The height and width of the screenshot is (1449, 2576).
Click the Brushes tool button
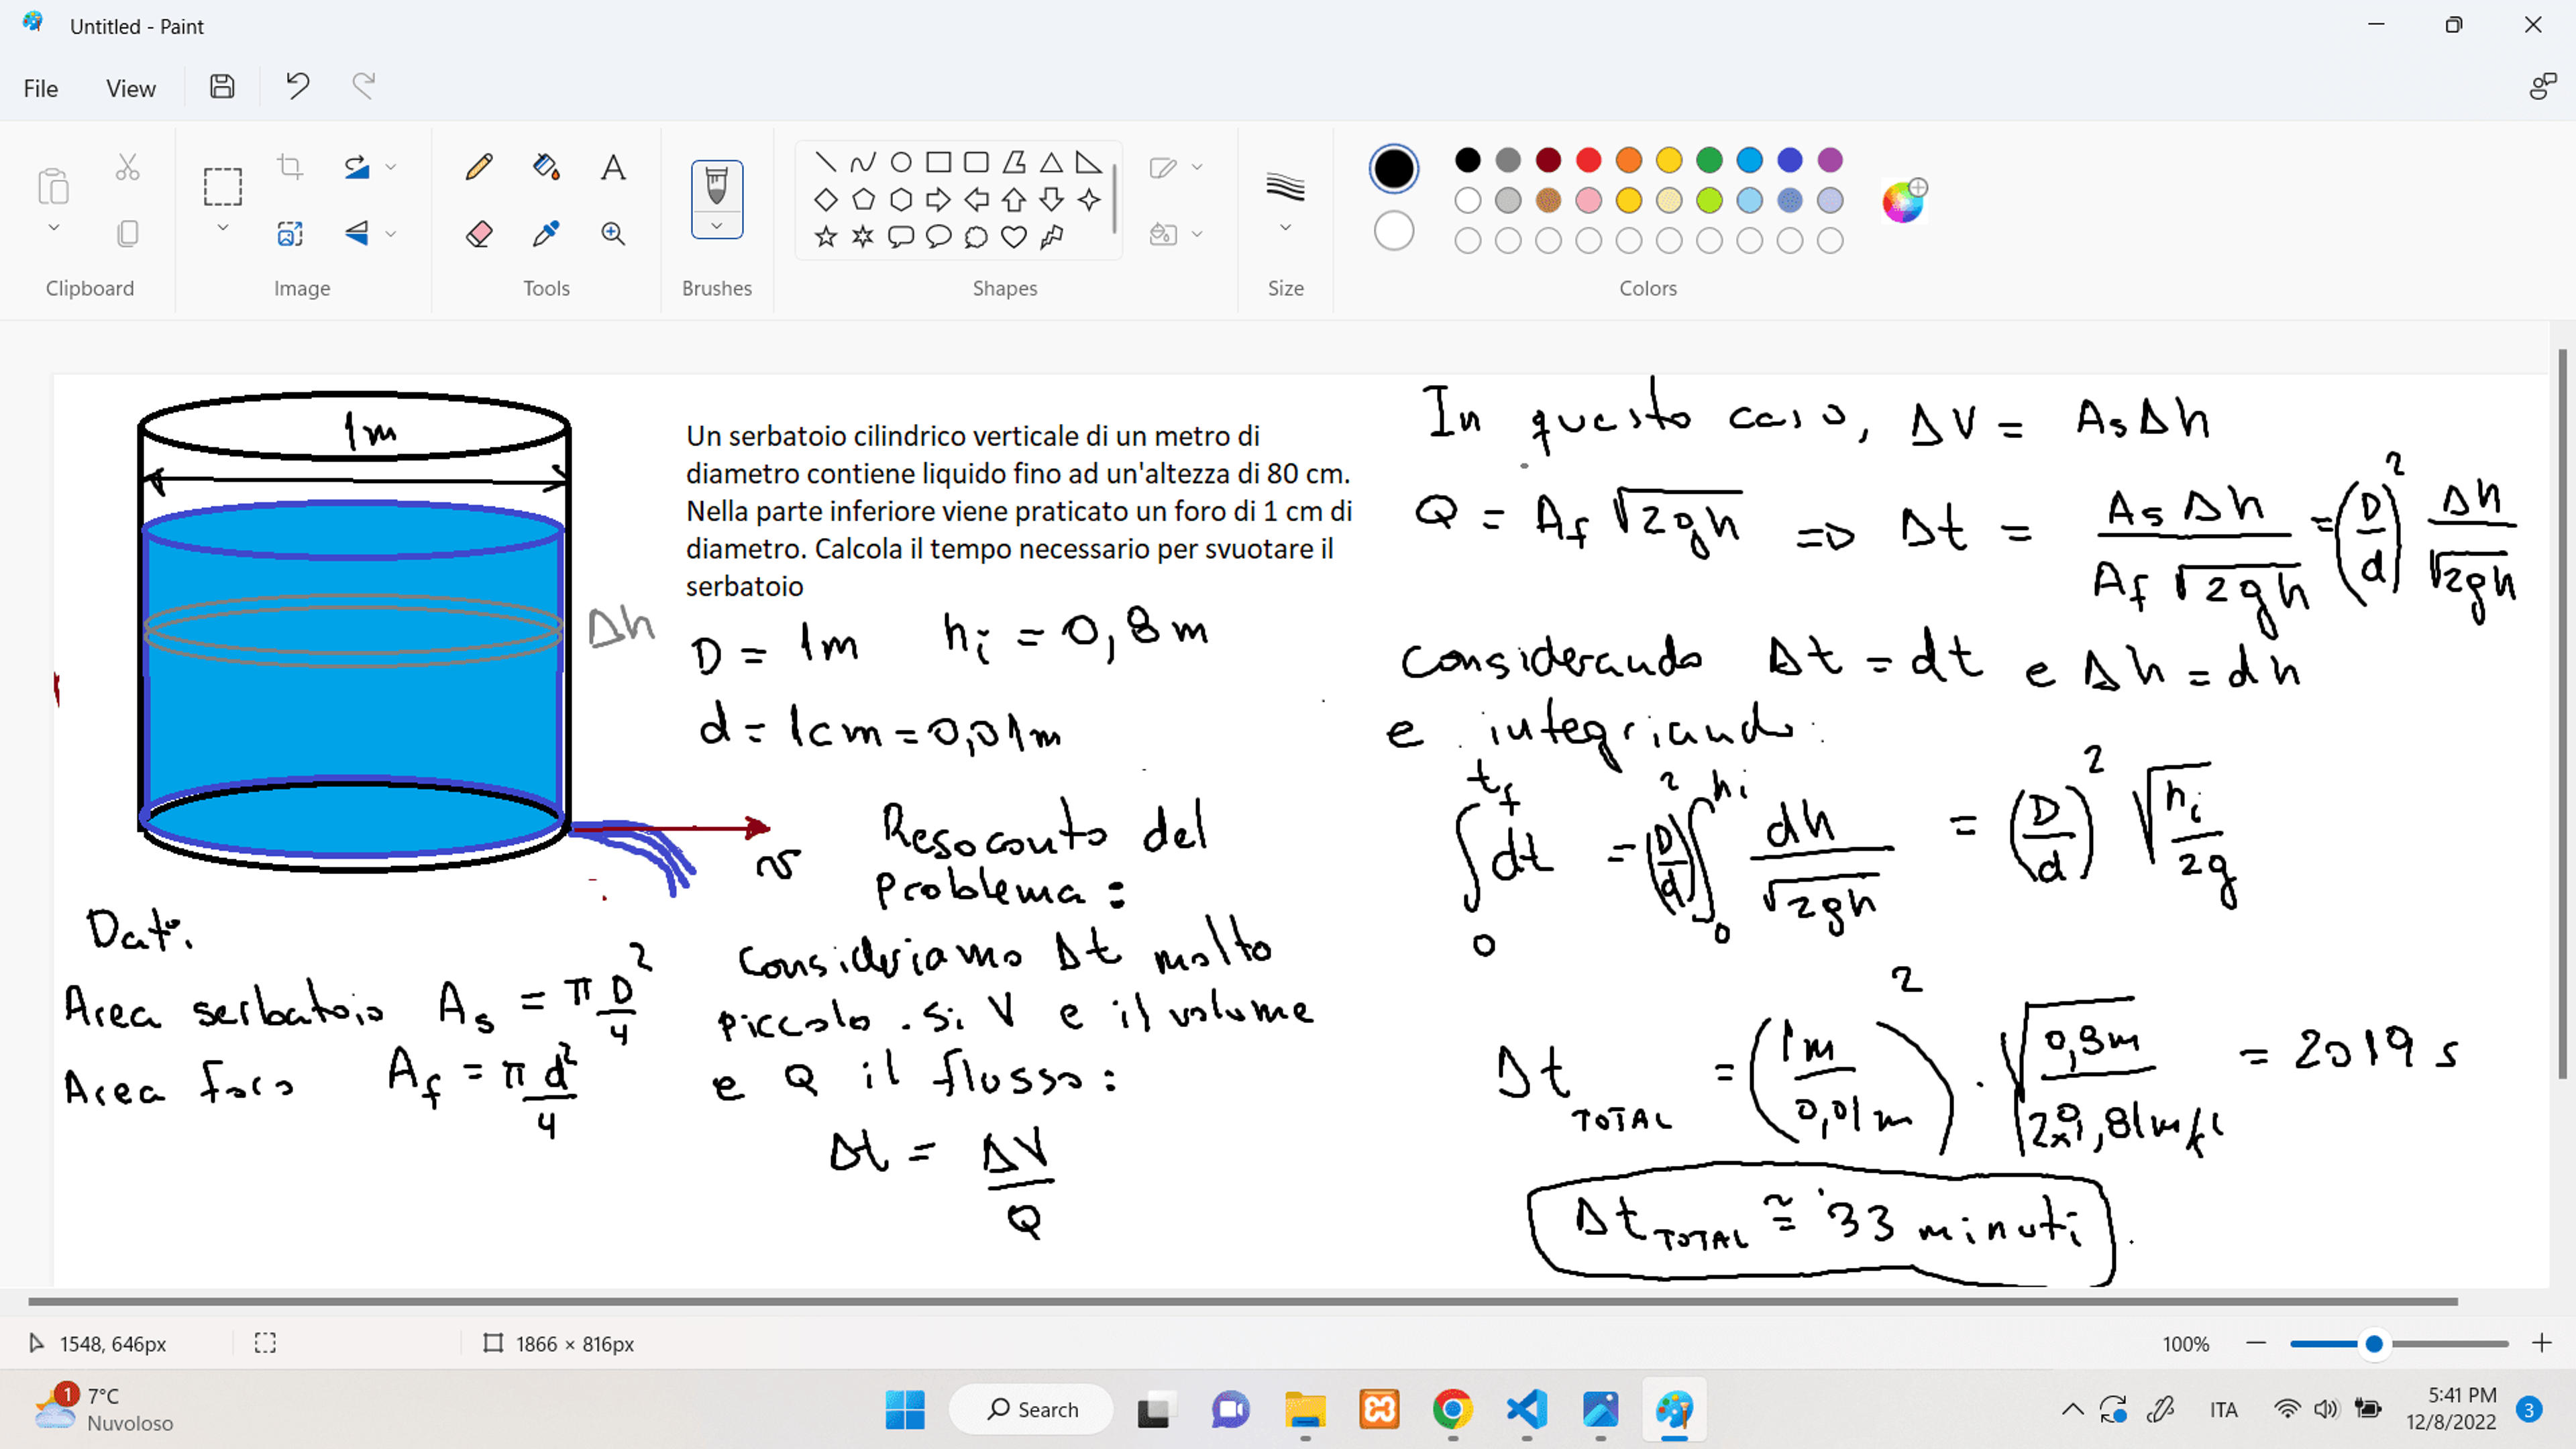(717, 186)
